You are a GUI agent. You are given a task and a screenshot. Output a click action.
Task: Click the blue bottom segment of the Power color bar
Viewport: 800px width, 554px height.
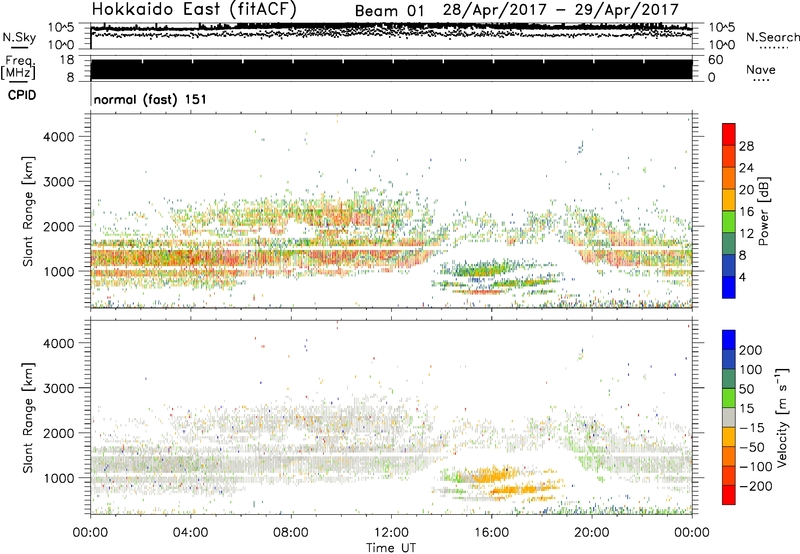click(x=729, y=287)
